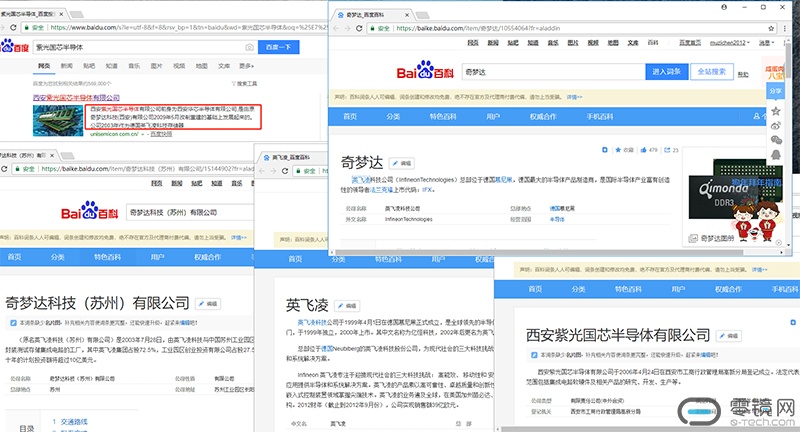Click the Weibo share icon in the right sidebar
Image resolution: width=800 pixels, height=432 pixels.
775,125
